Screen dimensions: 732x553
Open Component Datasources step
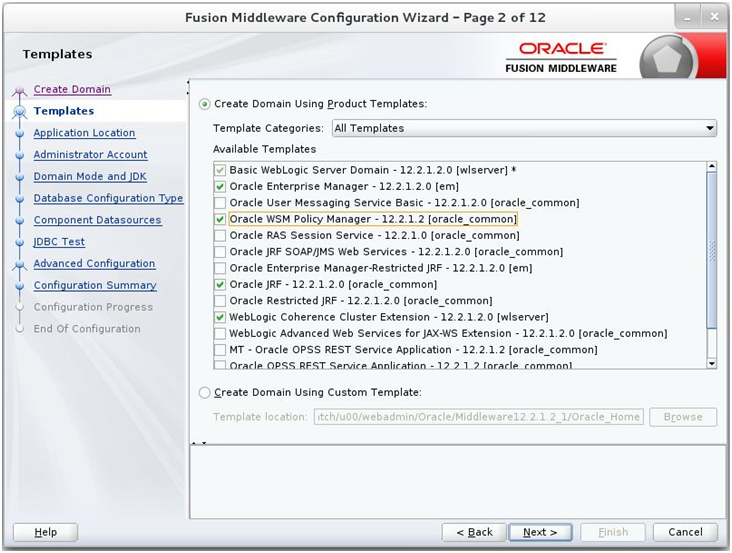(x=98, y=220)
